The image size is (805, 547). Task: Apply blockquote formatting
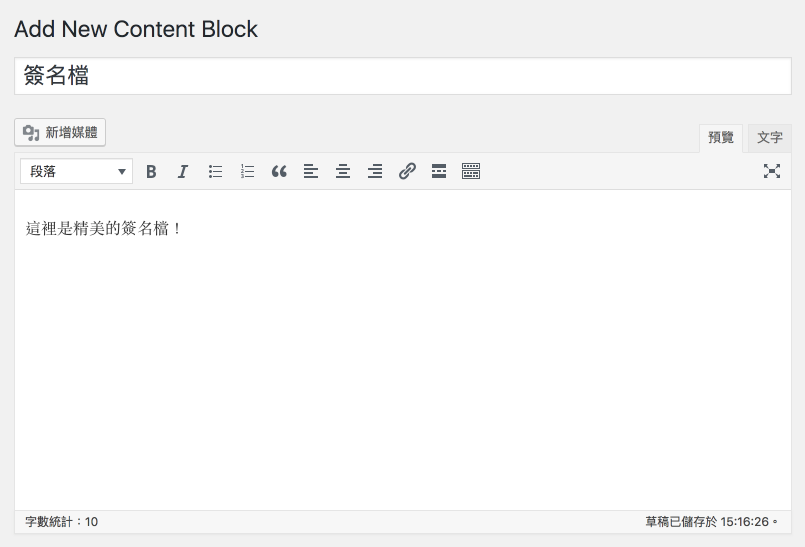pyautogui.click(x=279, y=171)
